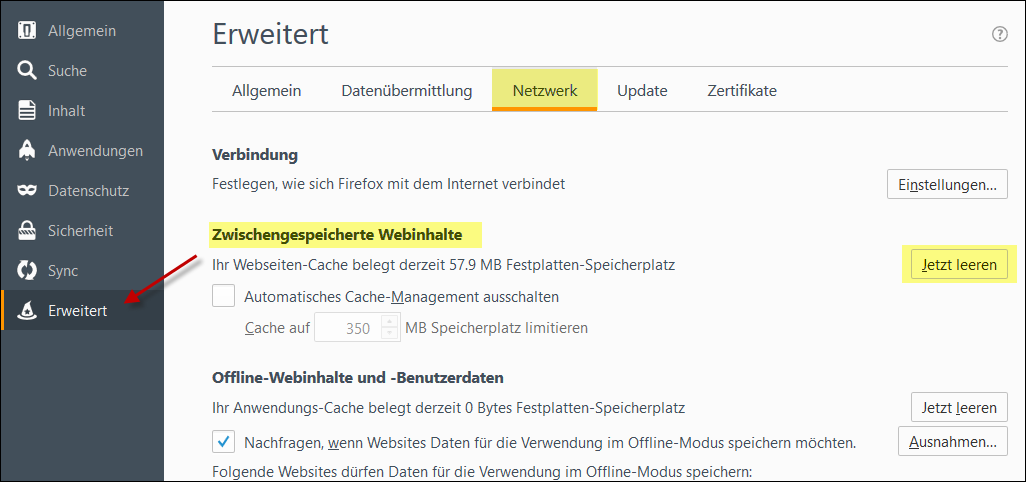Click 'MB Speicherplatz limitieren' label

tap(497, 328)
